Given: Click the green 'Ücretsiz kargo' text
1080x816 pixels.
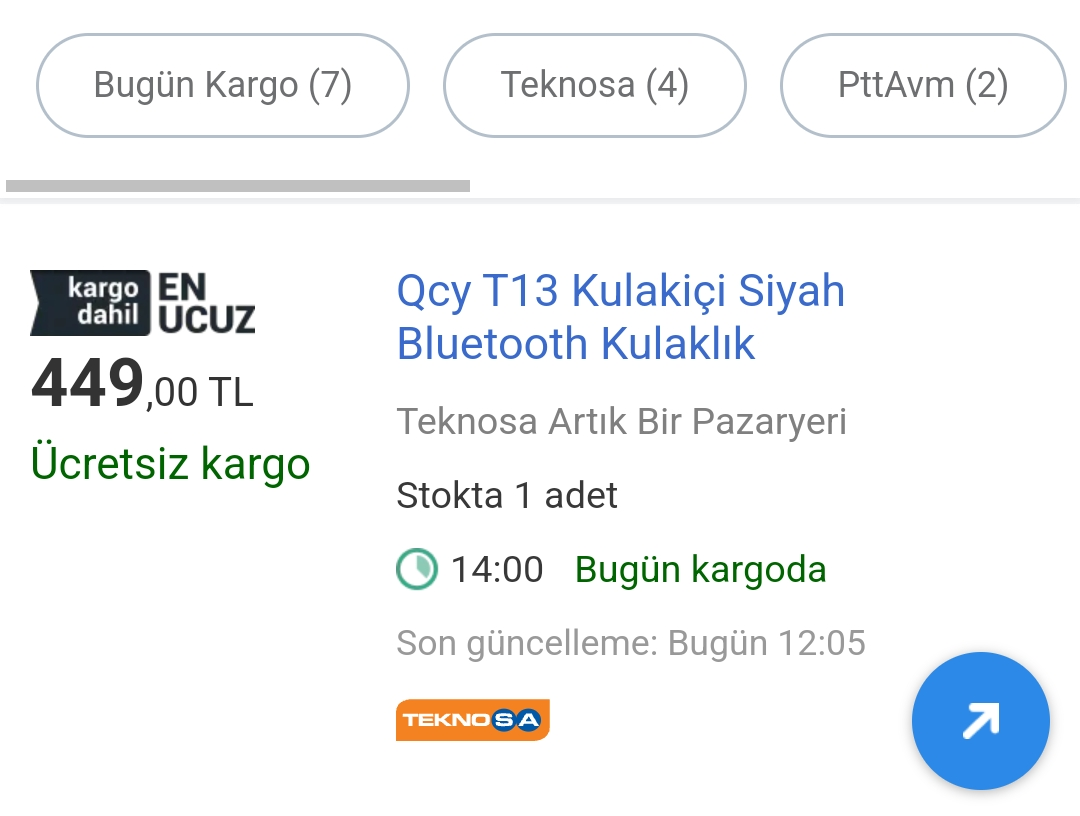Looking at the screenshot, I should (x=170, y=463).
